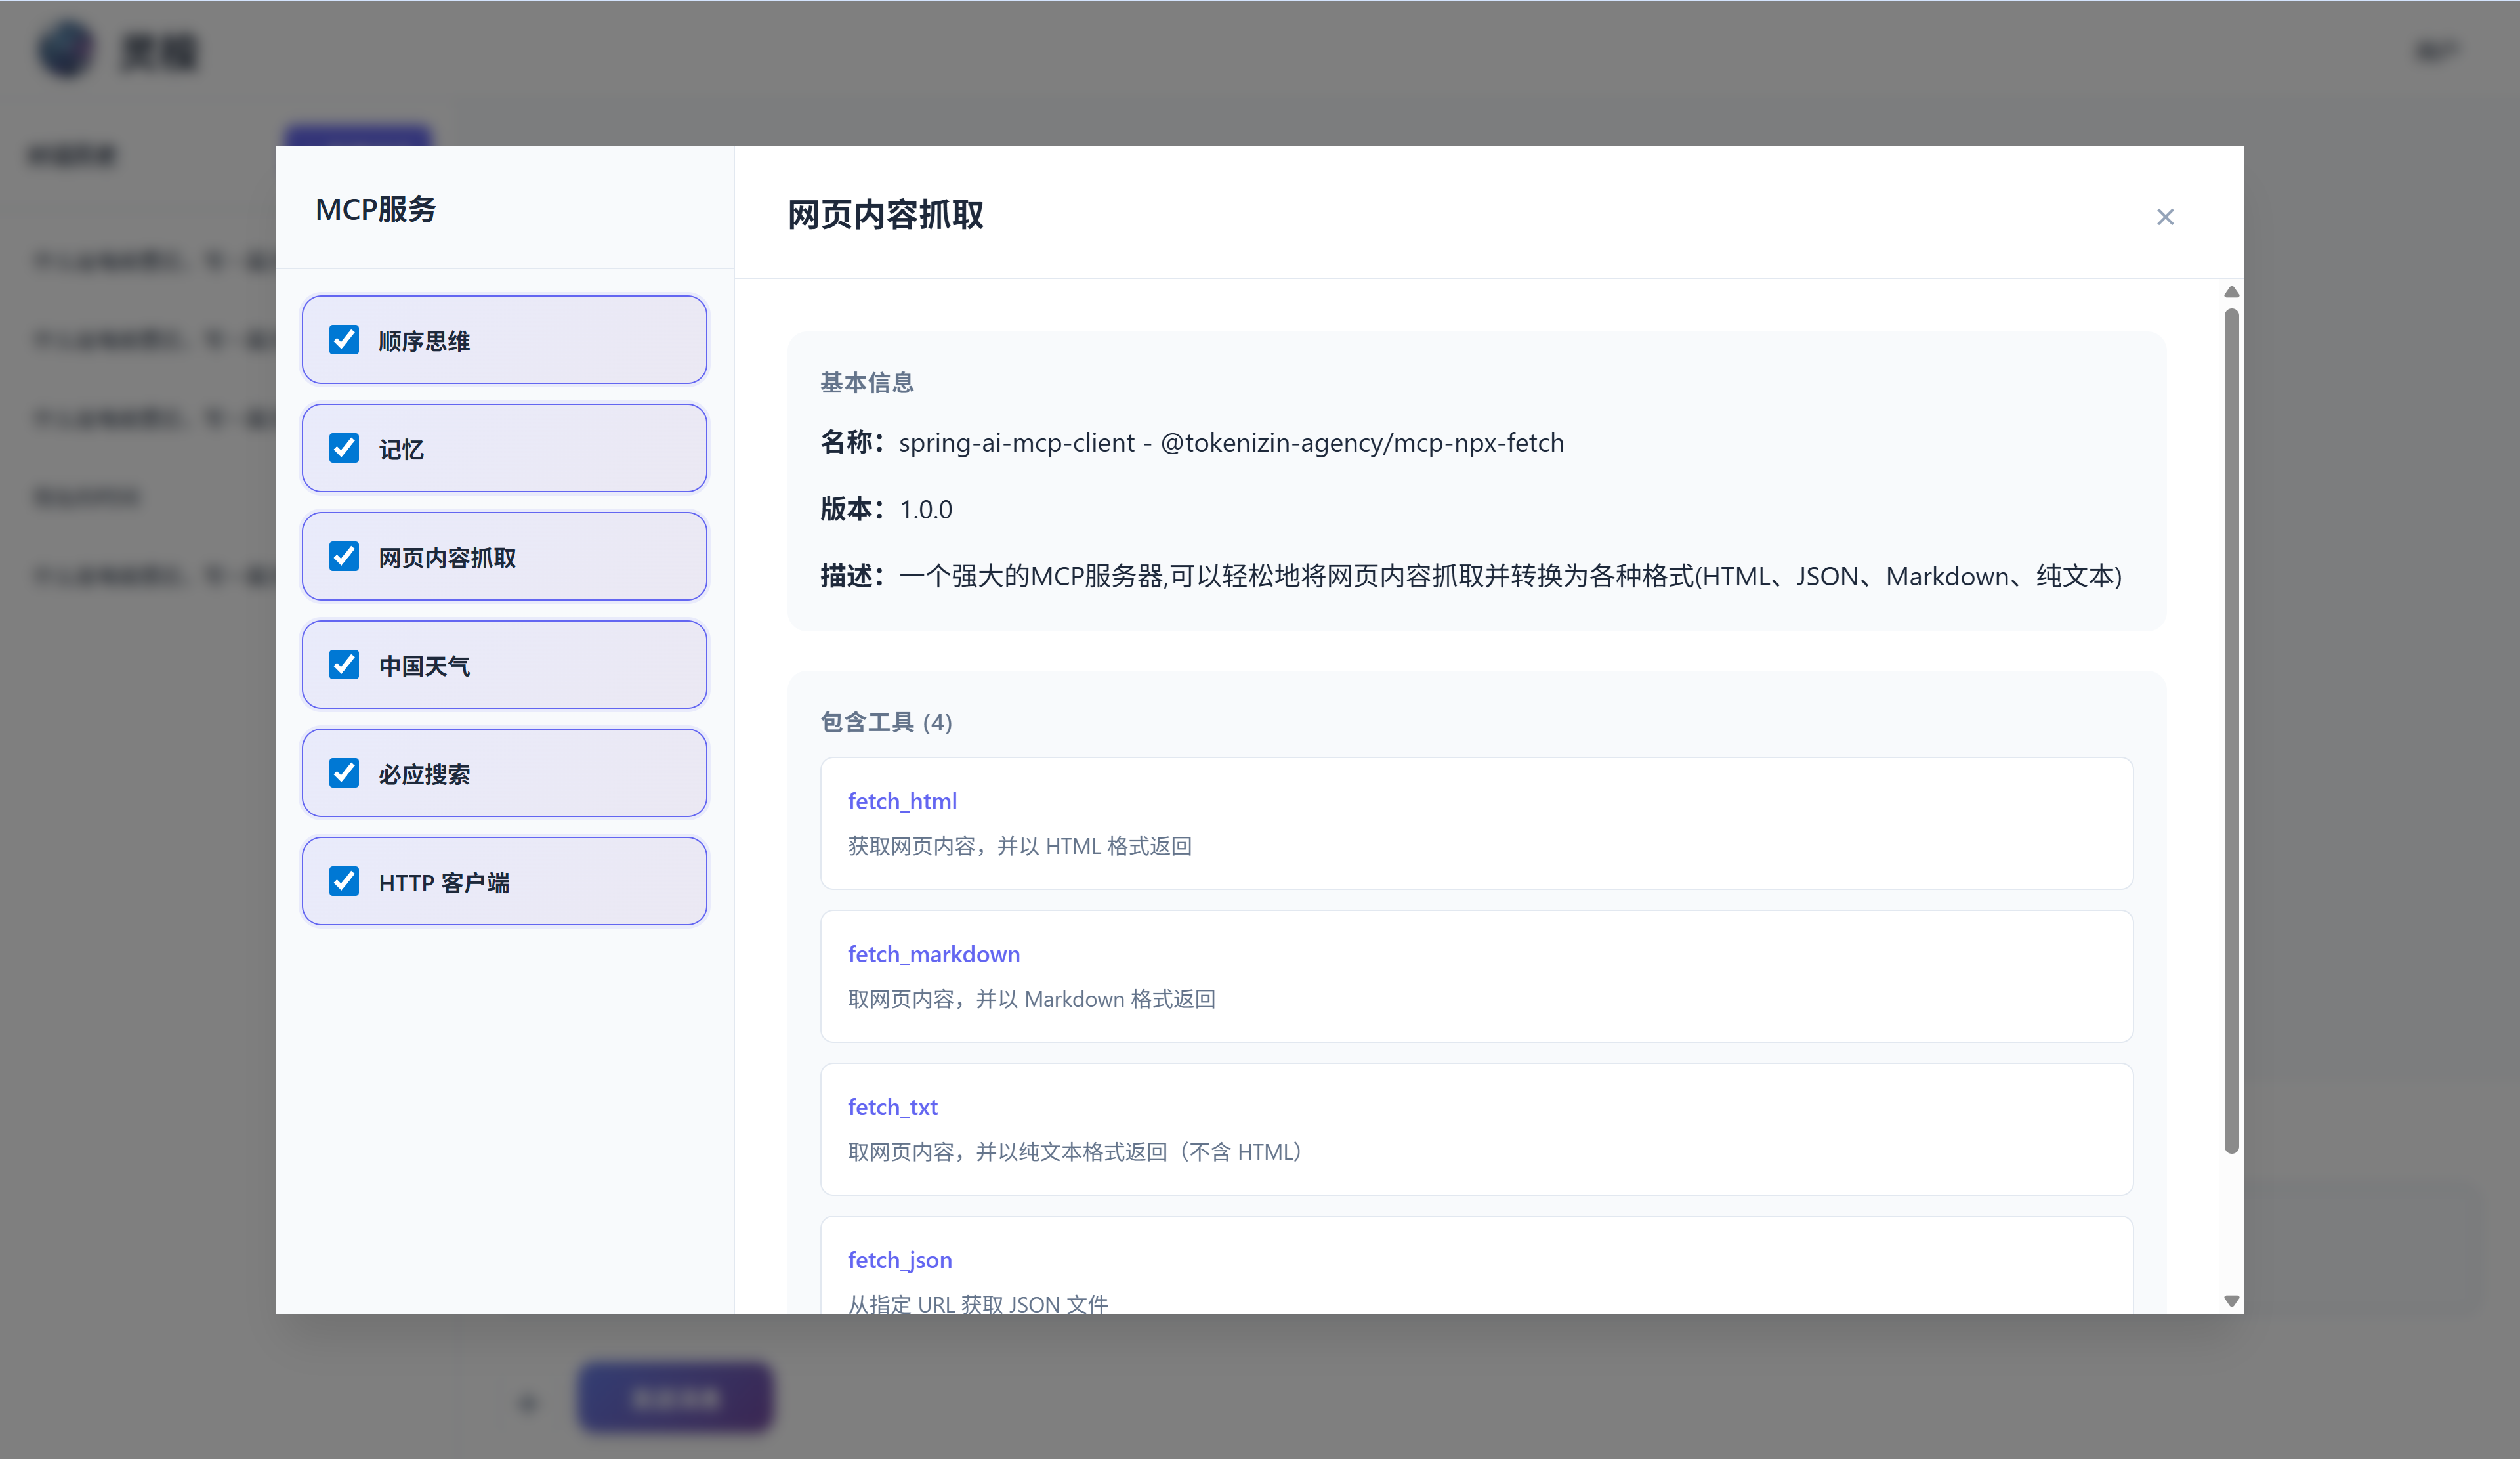The height and width of the screenshot is (1459, 2520).
Task: Uncheck the 顺序思维 checkbox
Action: click(344, 340)
